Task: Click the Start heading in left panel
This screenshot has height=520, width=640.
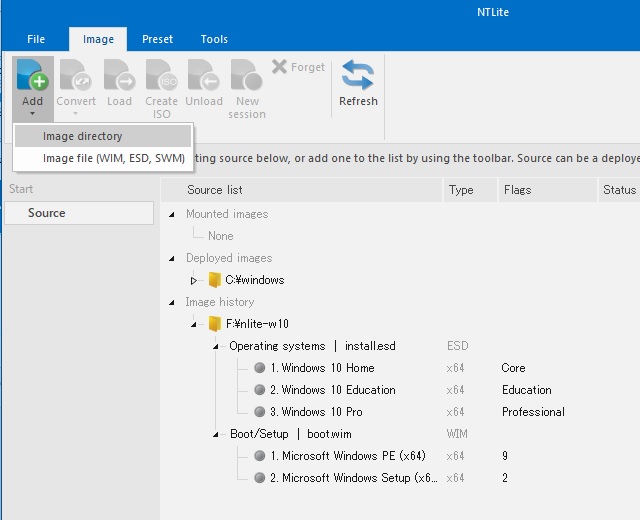Action: [21, 189]
